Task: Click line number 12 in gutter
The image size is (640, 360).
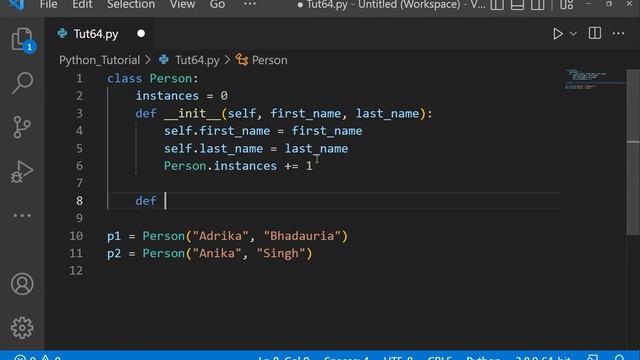Action: (76, 271)
